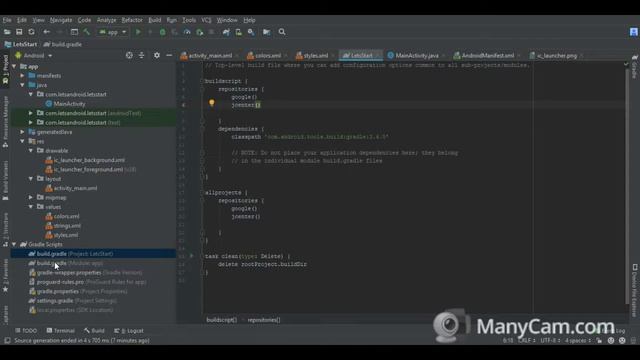Image resolution: width=640 pixels, height=360 pixels.
Task: Open the Build tool window button
Action: coord(94,331)
